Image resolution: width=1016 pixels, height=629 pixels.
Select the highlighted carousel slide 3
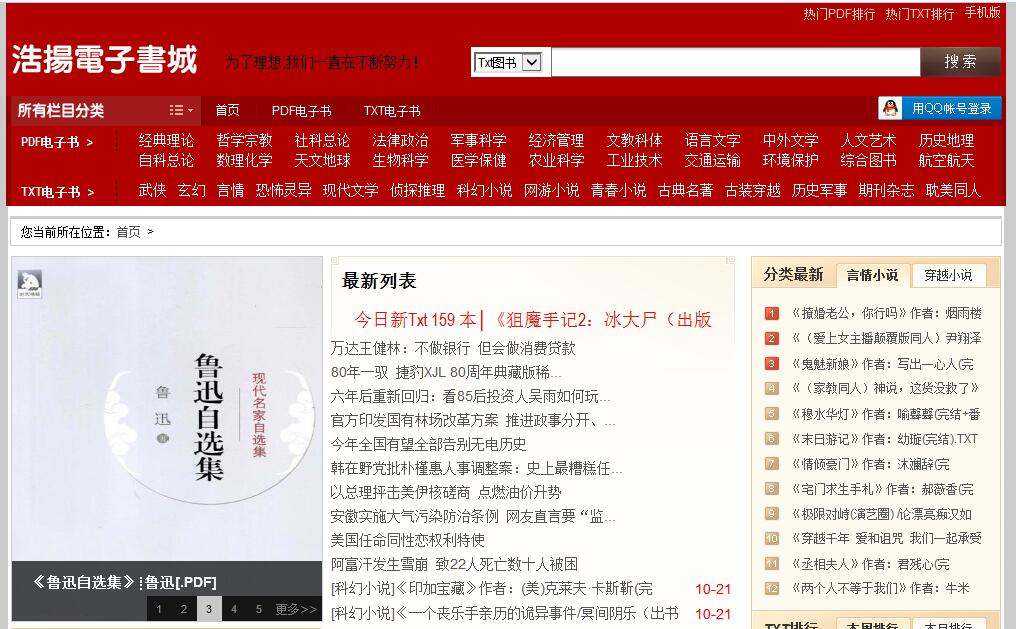[x=209, y=609]
